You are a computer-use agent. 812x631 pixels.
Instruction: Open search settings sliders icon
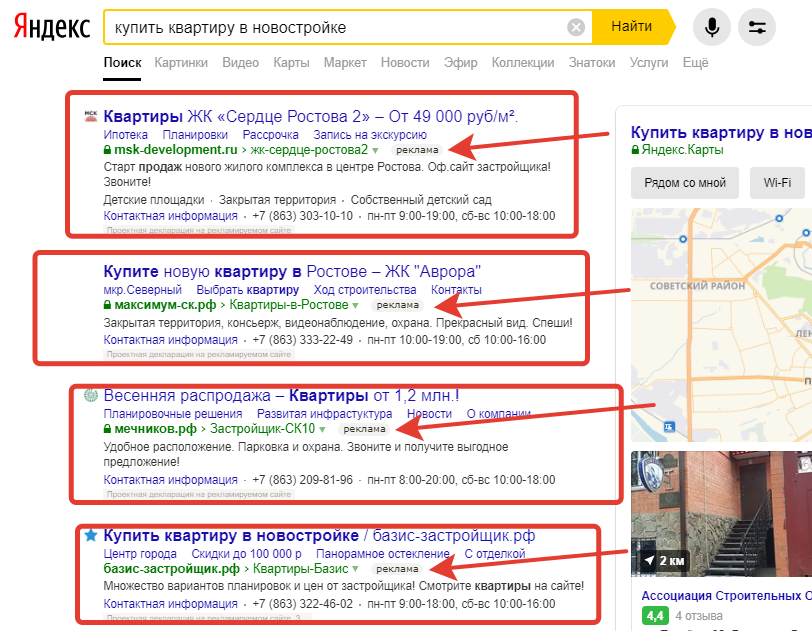click(x=757, y=26)
